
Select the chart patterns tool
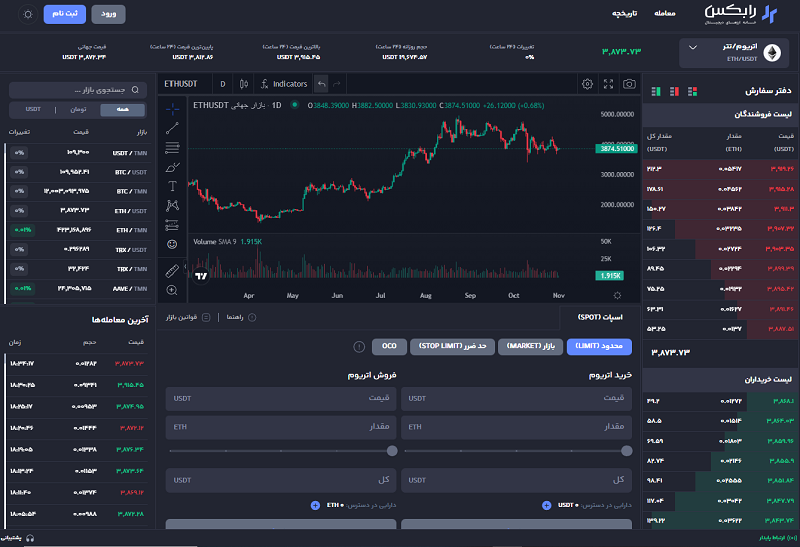(172, 206)
